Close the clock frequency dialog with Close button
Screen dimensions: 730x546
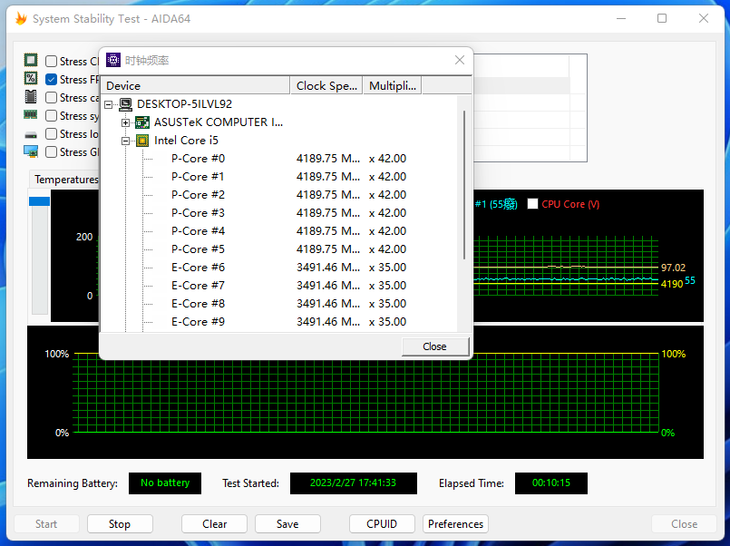(x=435, y=346)
